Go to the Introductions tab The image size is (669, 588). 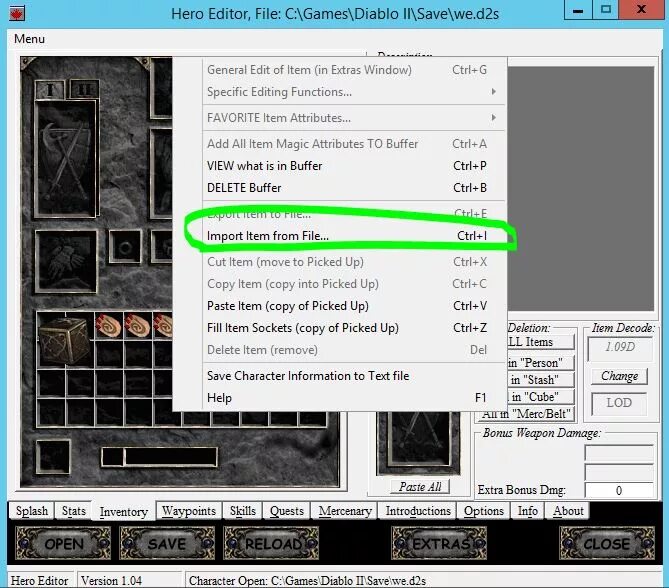[418, 511]
